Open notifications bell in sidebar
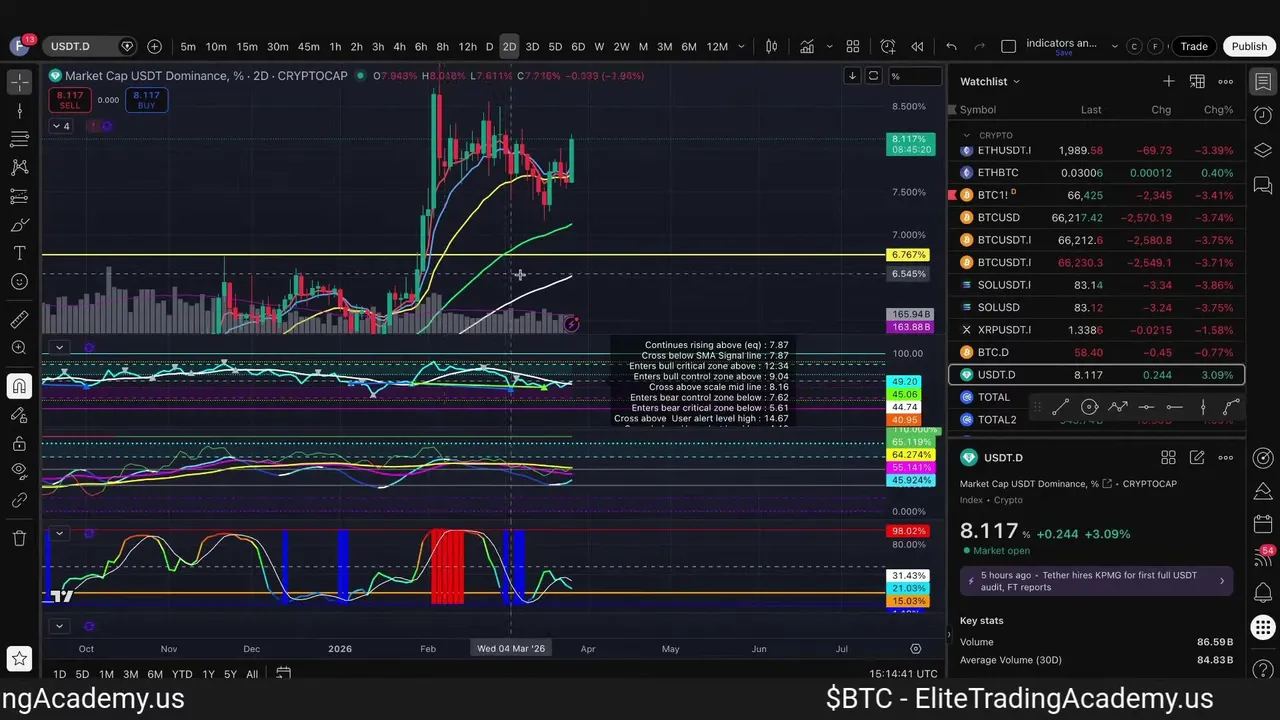Viewport: 1280px width, 720px height. click(x=1263, y=592)
